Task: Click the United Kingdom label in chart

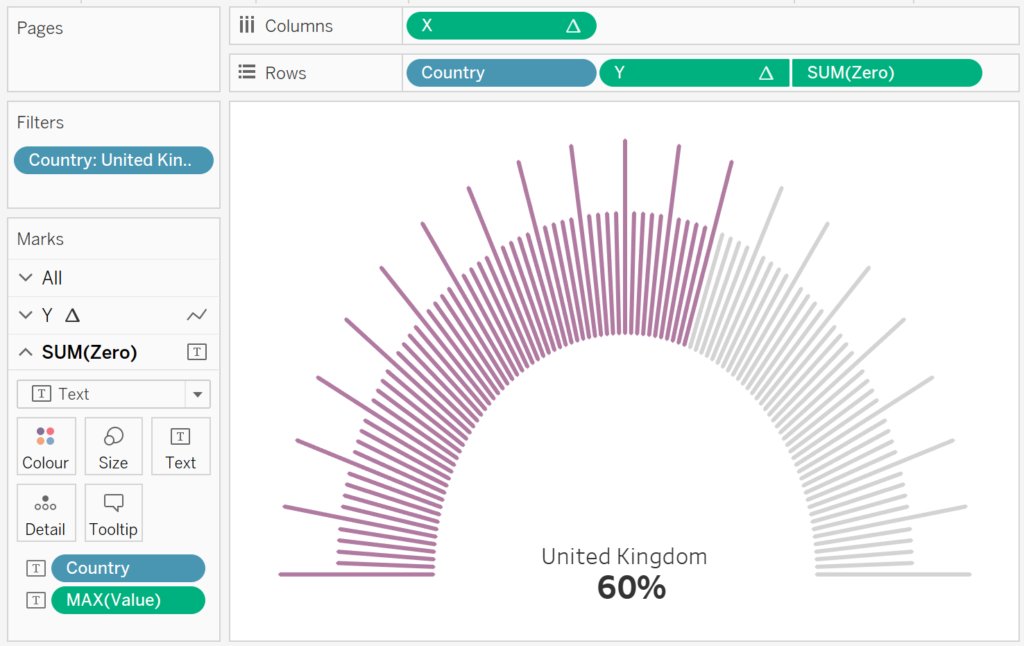Action: click(624, 557)
